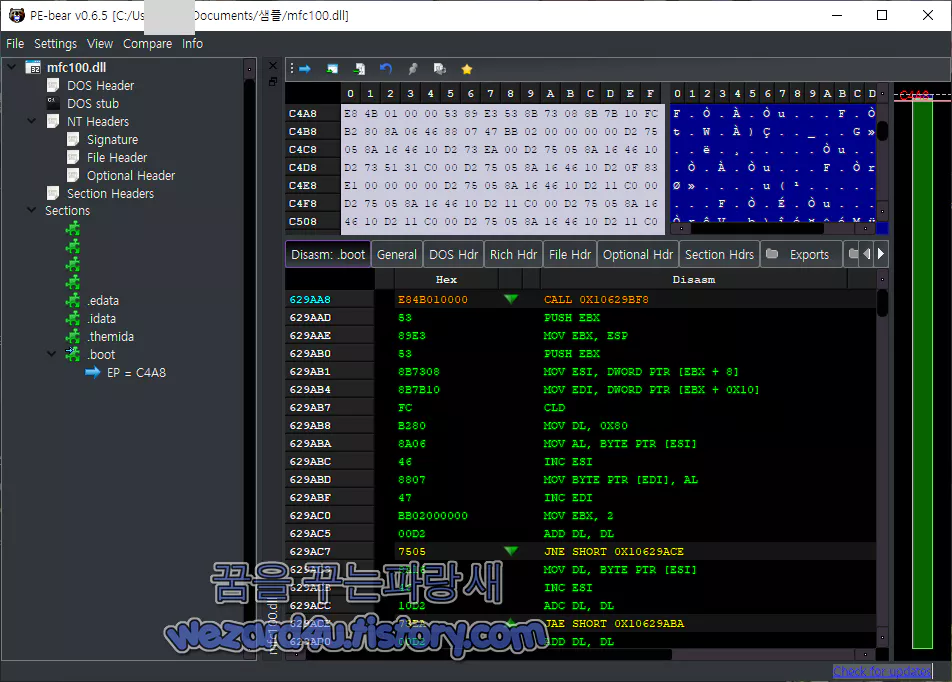952x682 pixels.
Task: Open the Settings menu
Action: (x=55, y=44)
